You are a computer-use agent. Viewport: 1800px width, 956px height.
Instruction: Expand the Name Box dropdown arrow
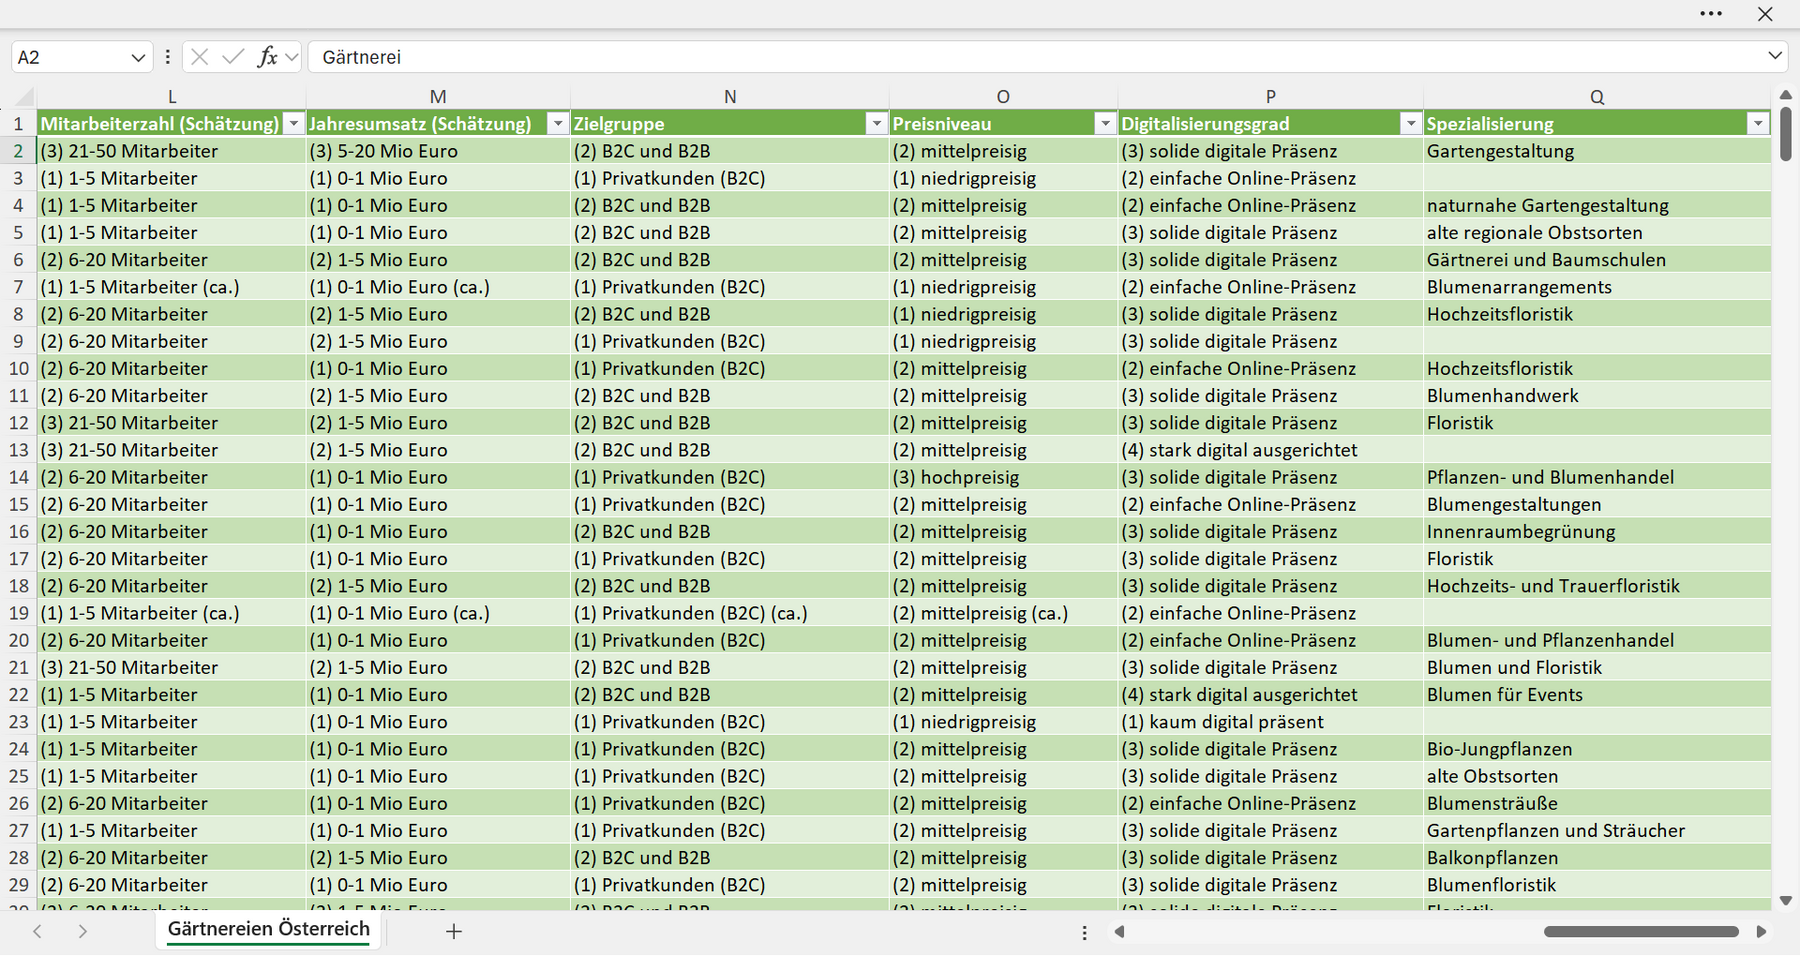pos(138,58)
